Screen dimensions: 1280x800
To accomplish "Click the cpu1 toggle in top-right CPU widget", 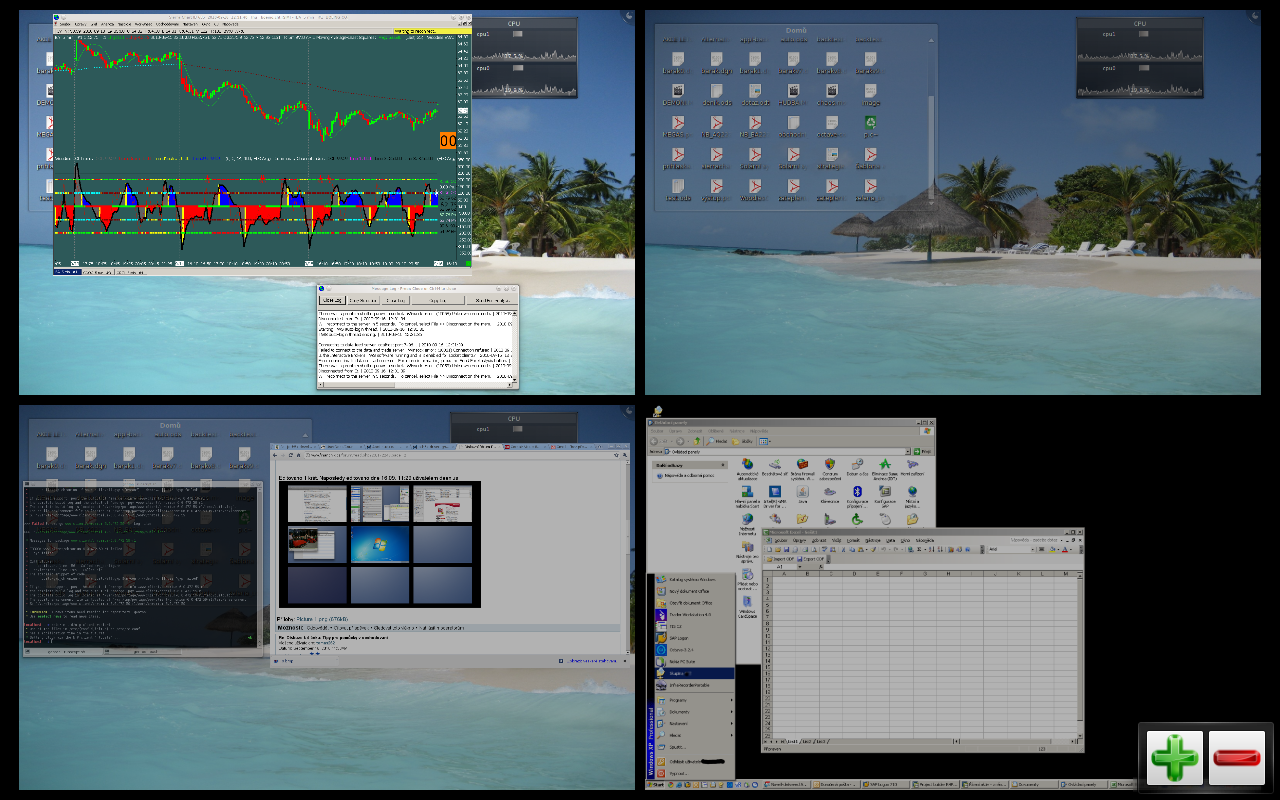I will (1143, 34).
